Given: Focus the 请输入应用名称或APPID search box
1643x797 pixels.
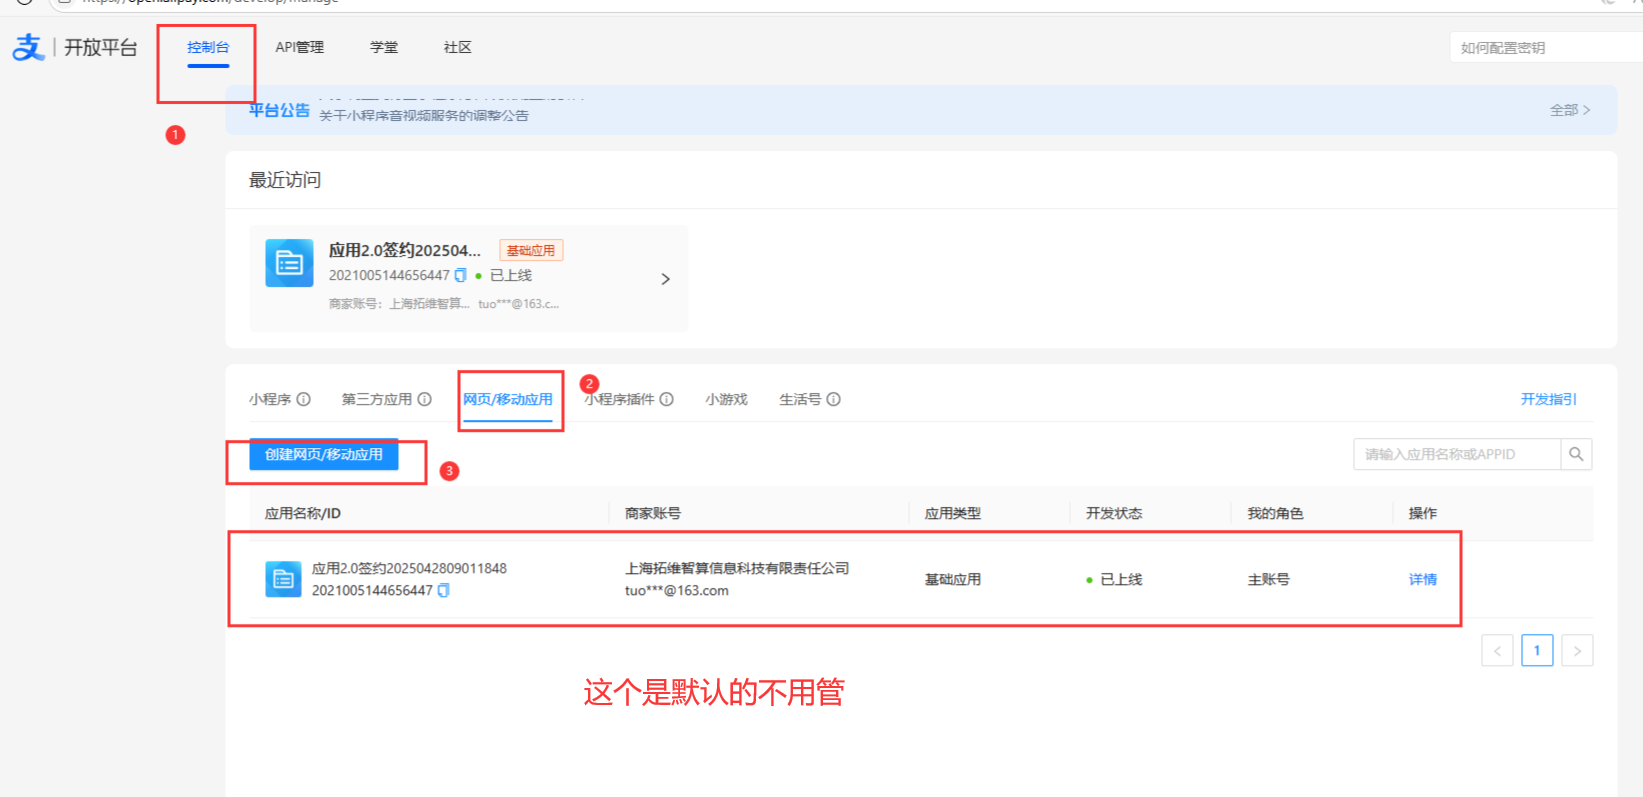Looking at the screenshot, I should pos(1457,454).
